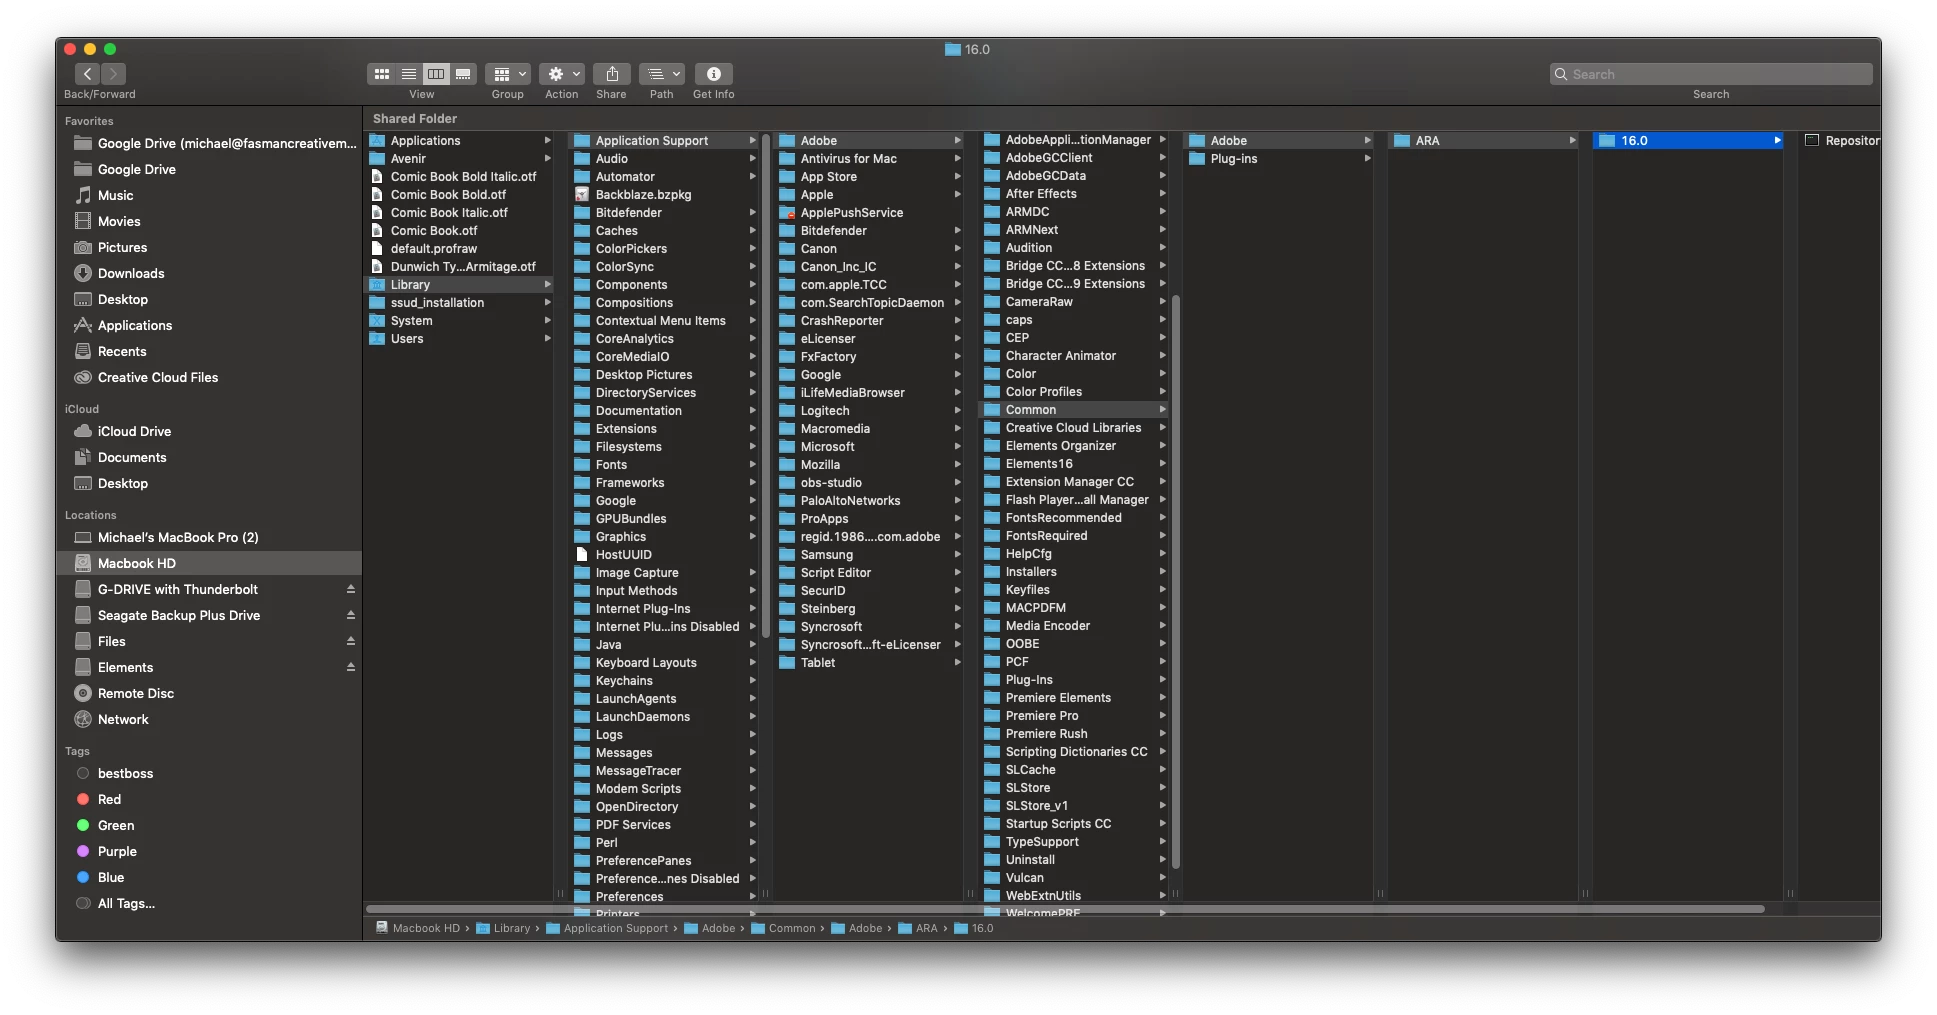The width and height of the screenshot is (1937, 1015).
Task: Eject Seagate Backup Plus Drive
Action: (x=351, y=615)
